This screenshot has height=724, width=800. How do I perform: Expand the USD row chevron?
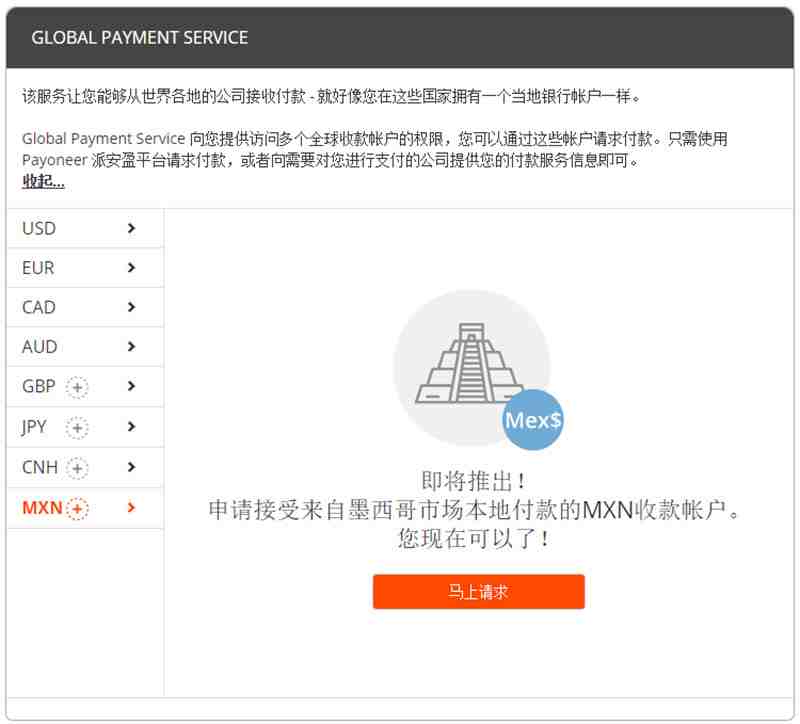point(131,228)
